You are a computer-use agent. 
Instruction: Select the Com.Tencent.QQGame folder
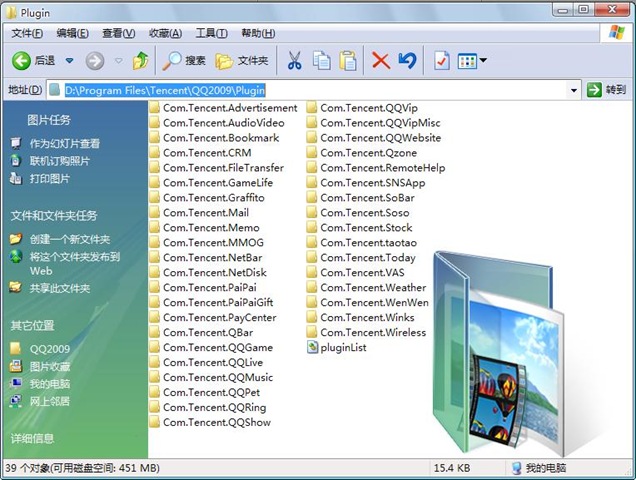[217, 348]
